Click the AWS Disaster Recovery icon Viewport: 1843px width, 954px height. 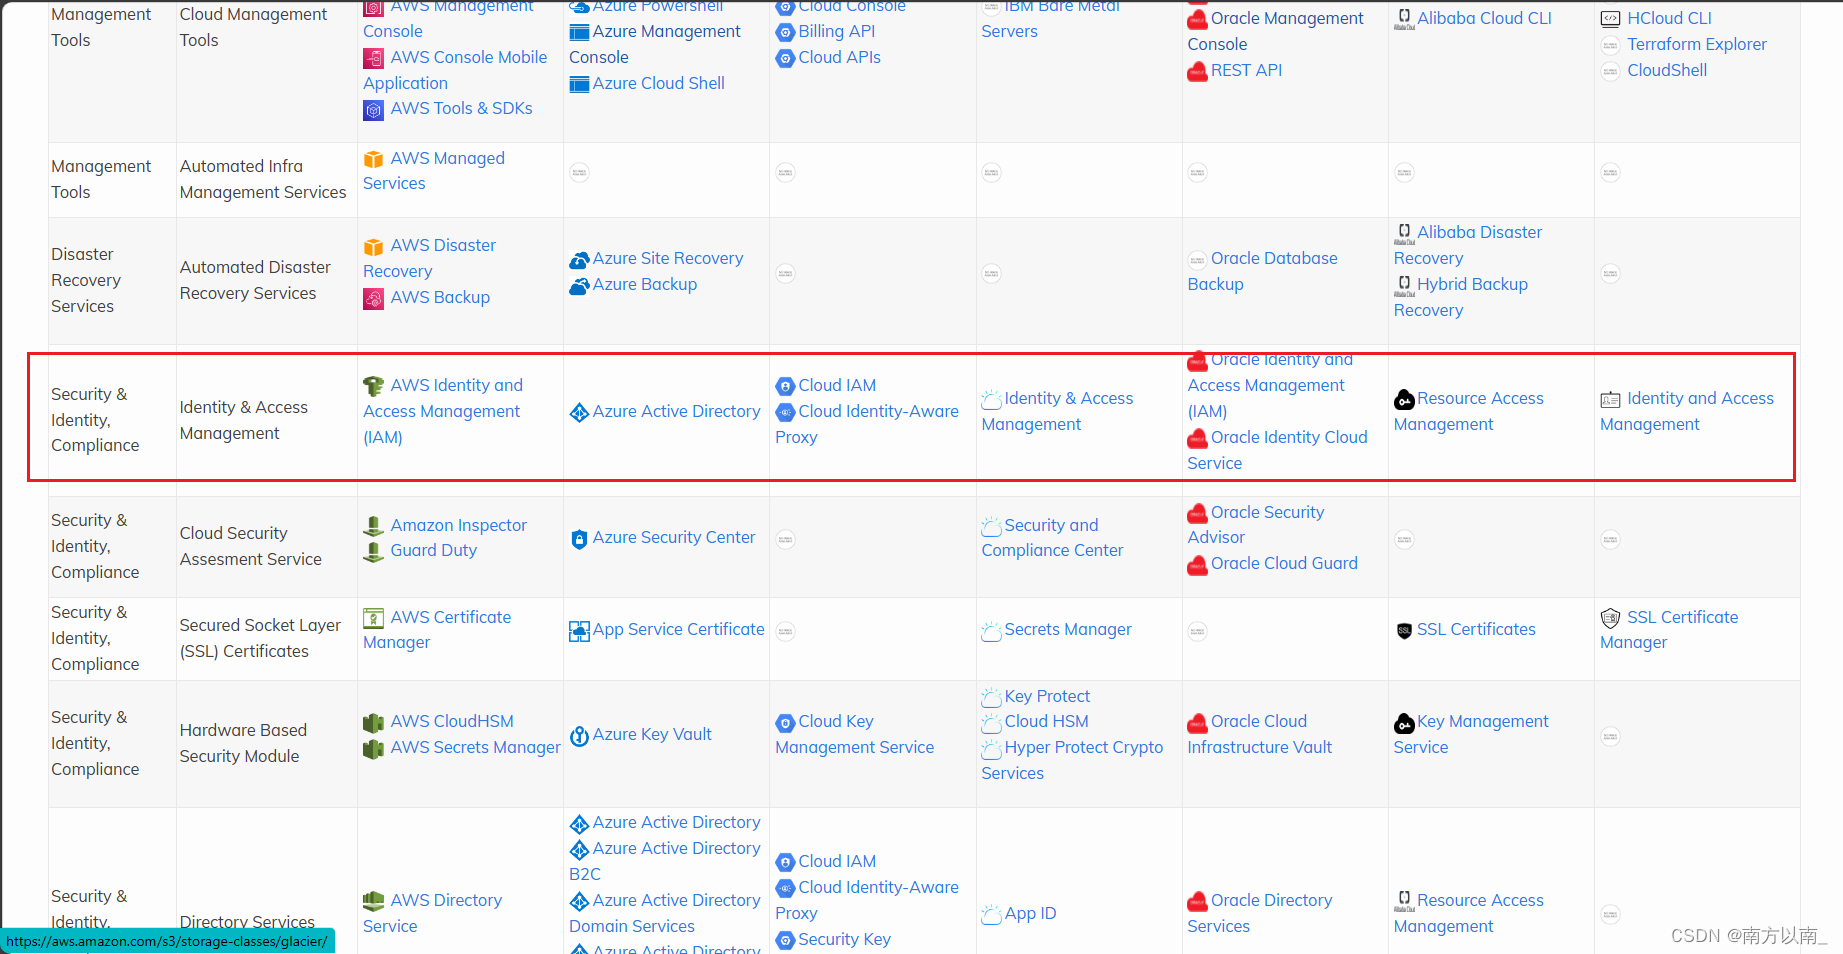(373, 247)
